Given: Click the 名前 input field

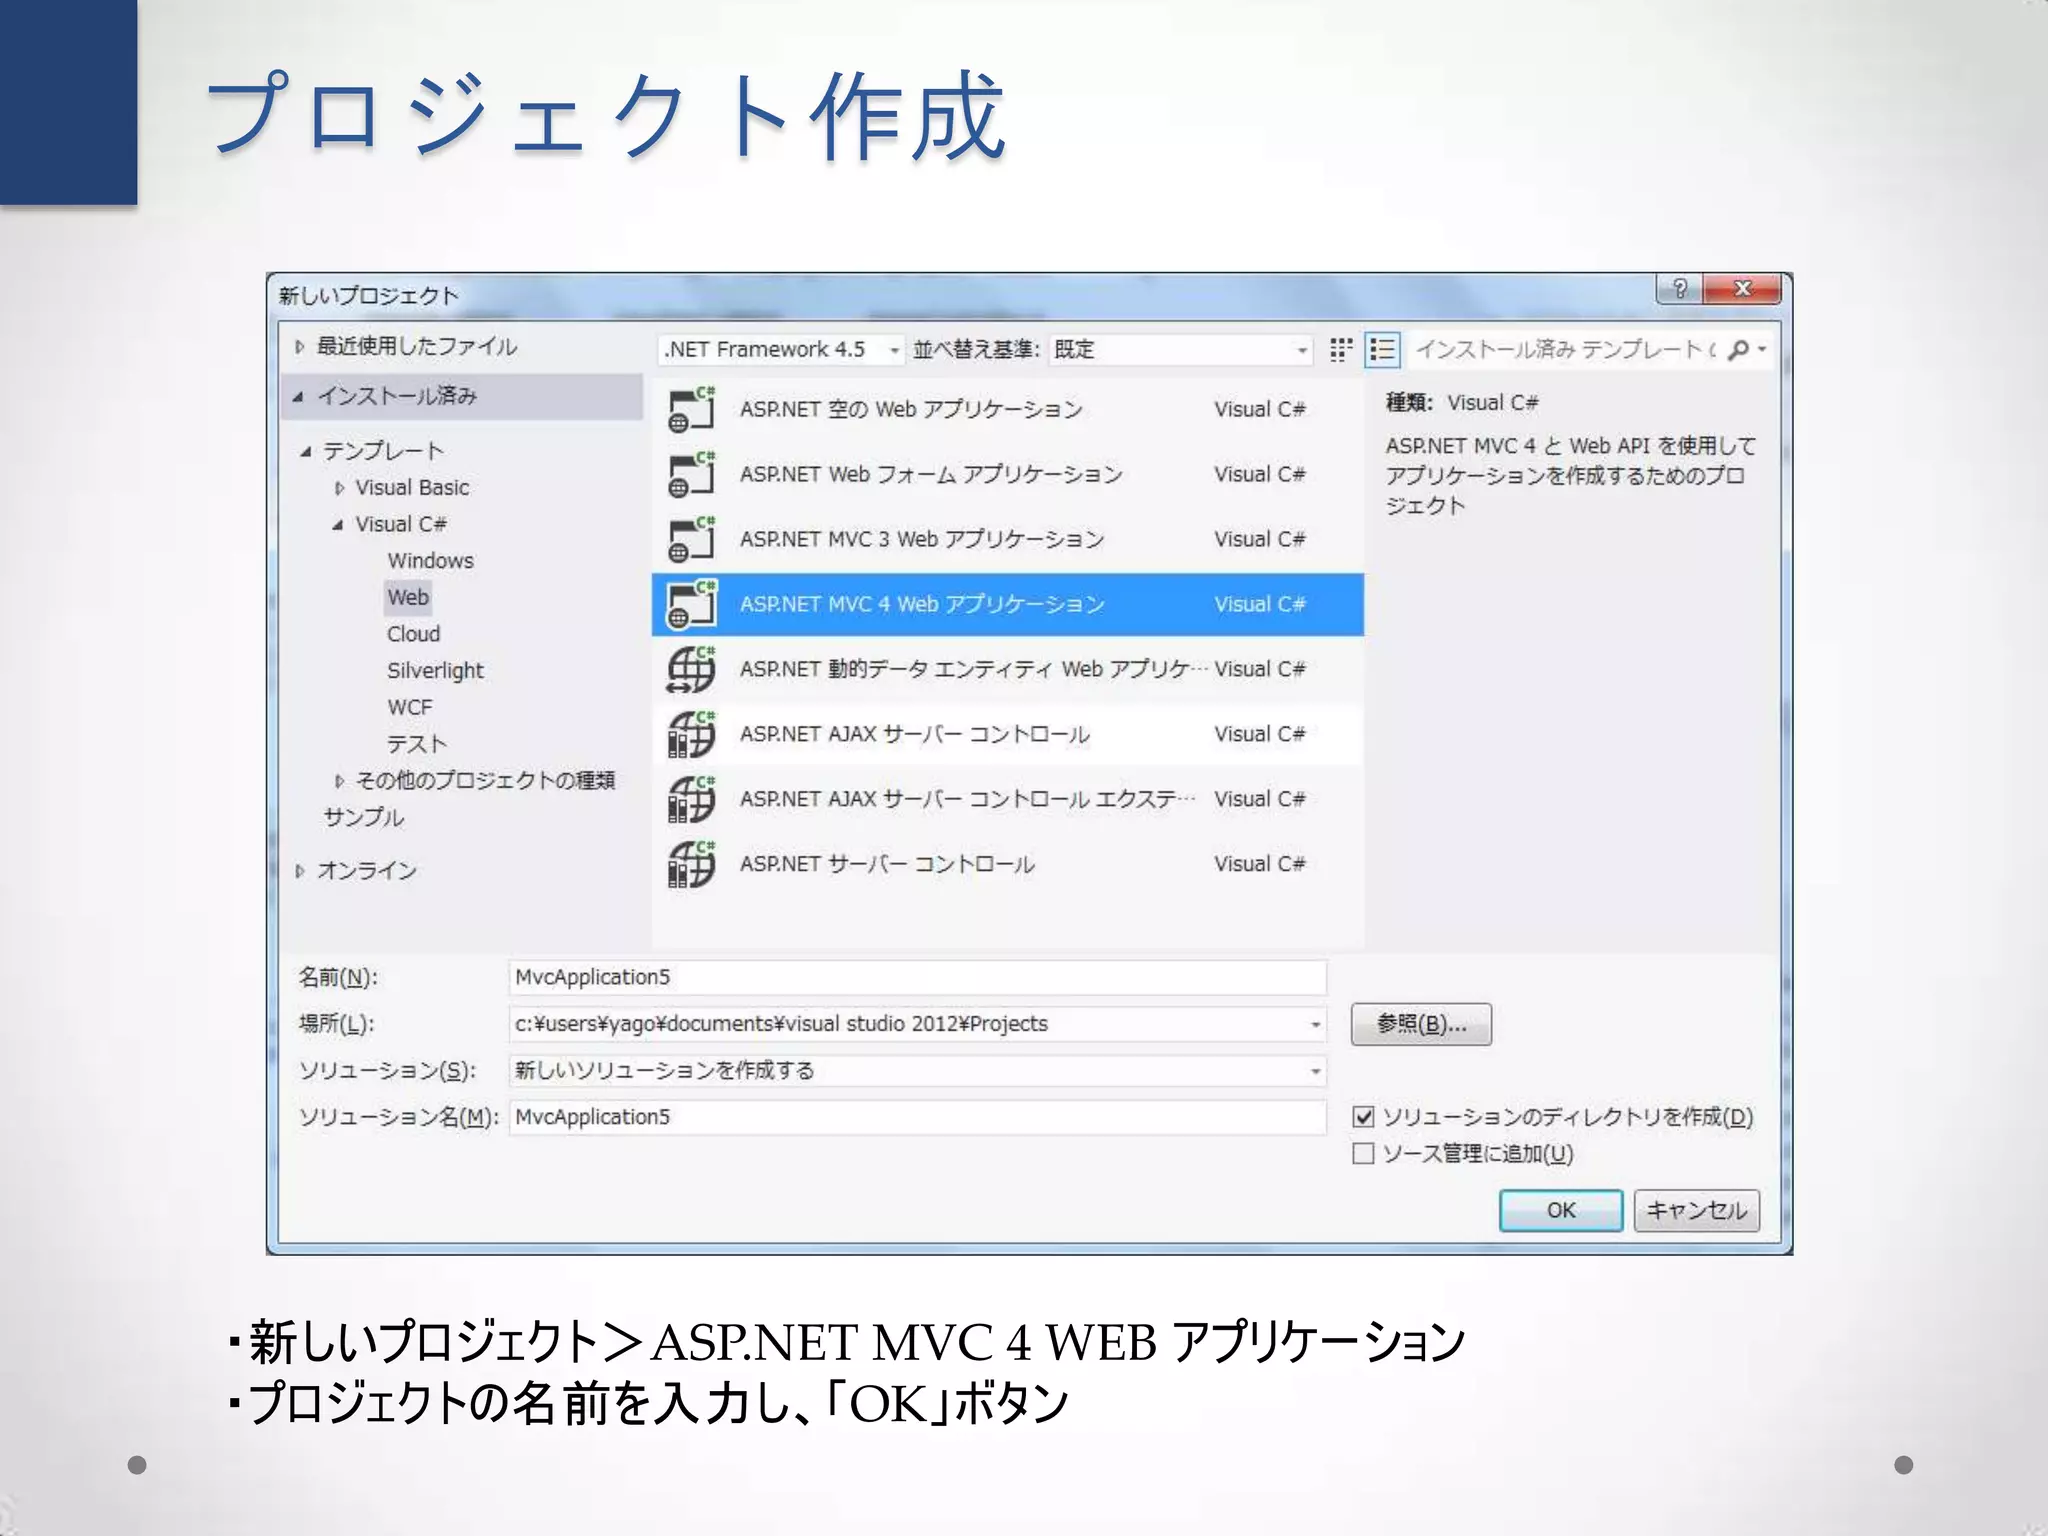Looking at the screenshot, I should pos(917,977).
